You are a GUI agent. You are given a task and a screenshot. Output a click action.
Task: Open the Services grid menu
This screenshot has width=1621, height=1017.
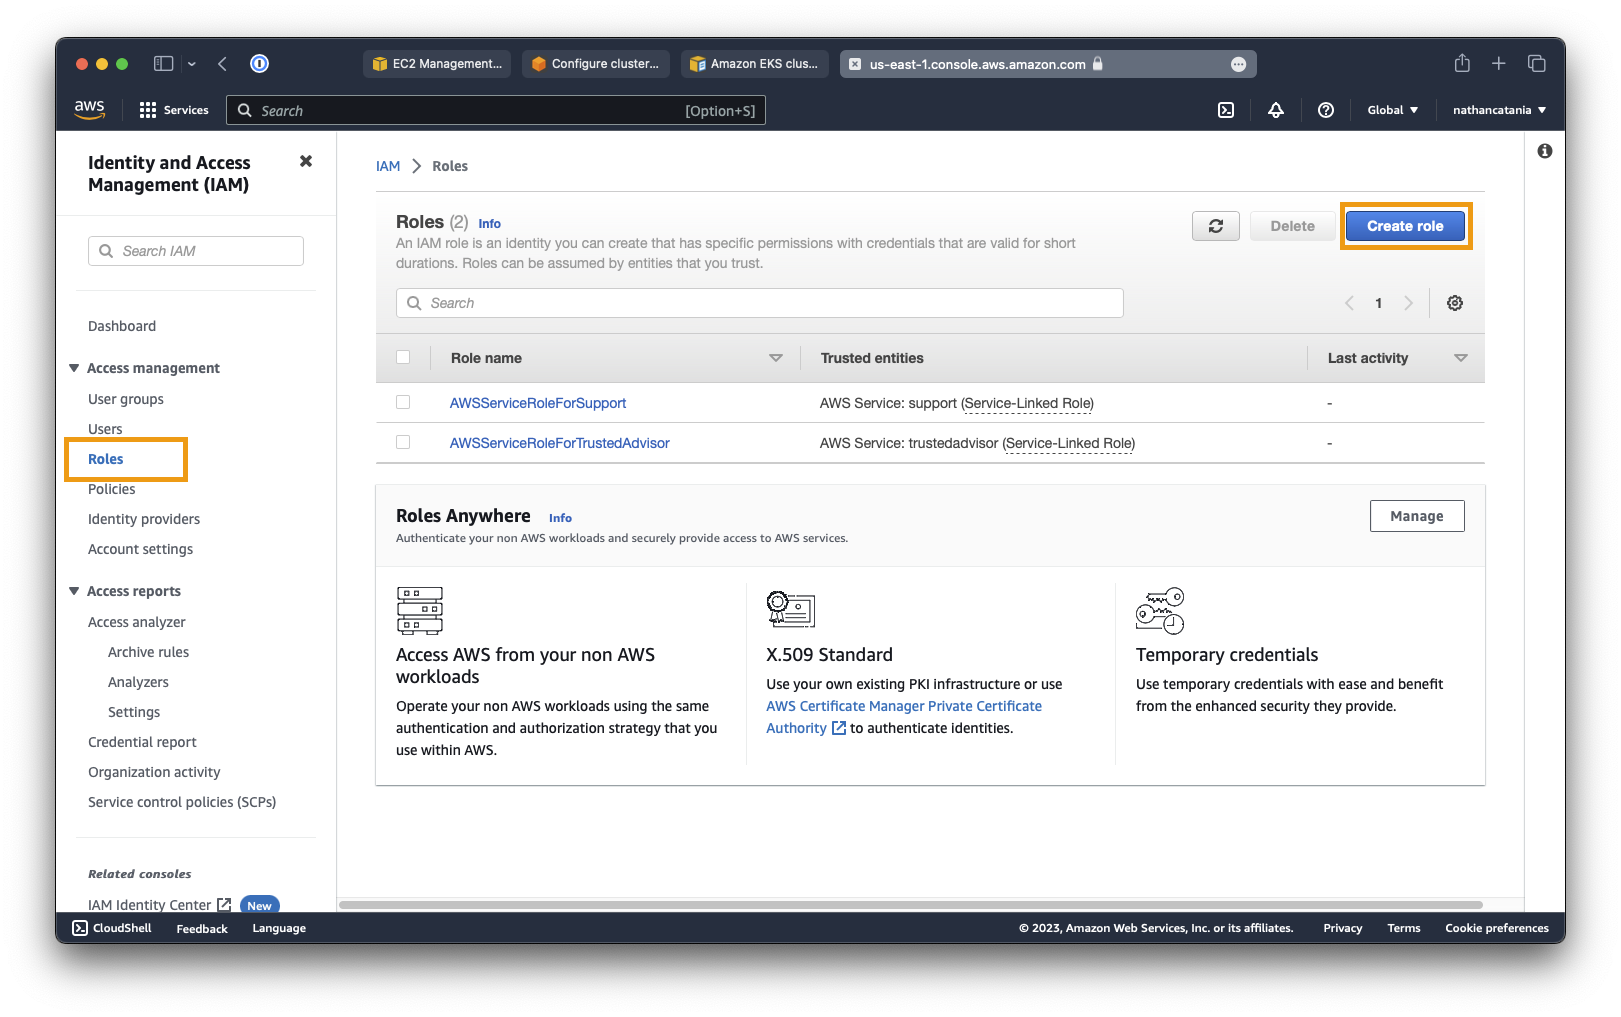point(174,110)
